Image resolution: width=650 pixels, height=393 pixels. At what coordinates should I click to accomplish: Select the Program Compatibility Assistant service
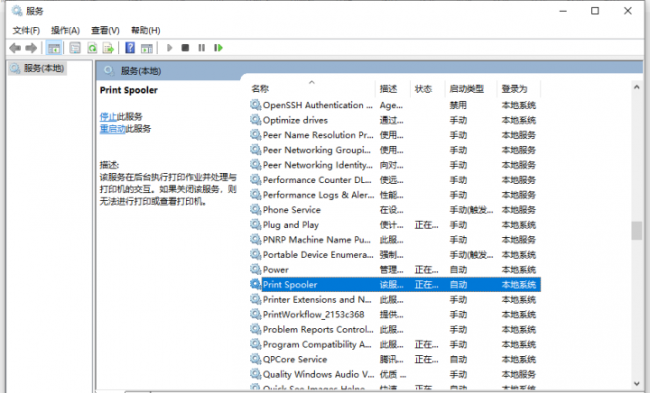(395, 344)
